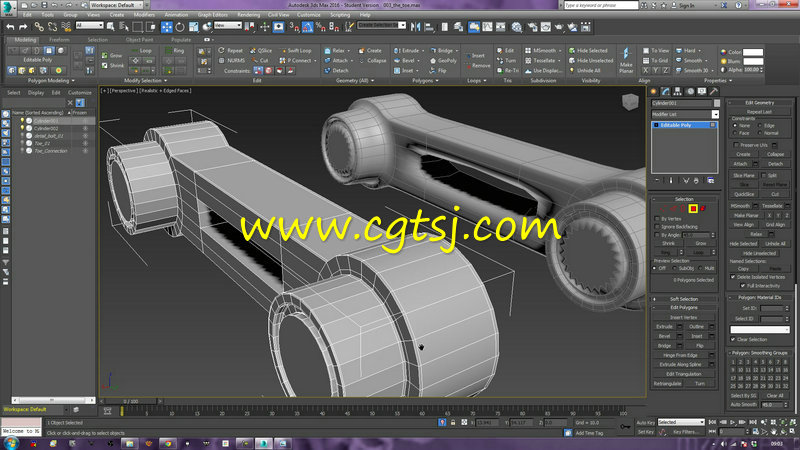
Task: Open the Modifiers menu
Action: click(144, 15)
